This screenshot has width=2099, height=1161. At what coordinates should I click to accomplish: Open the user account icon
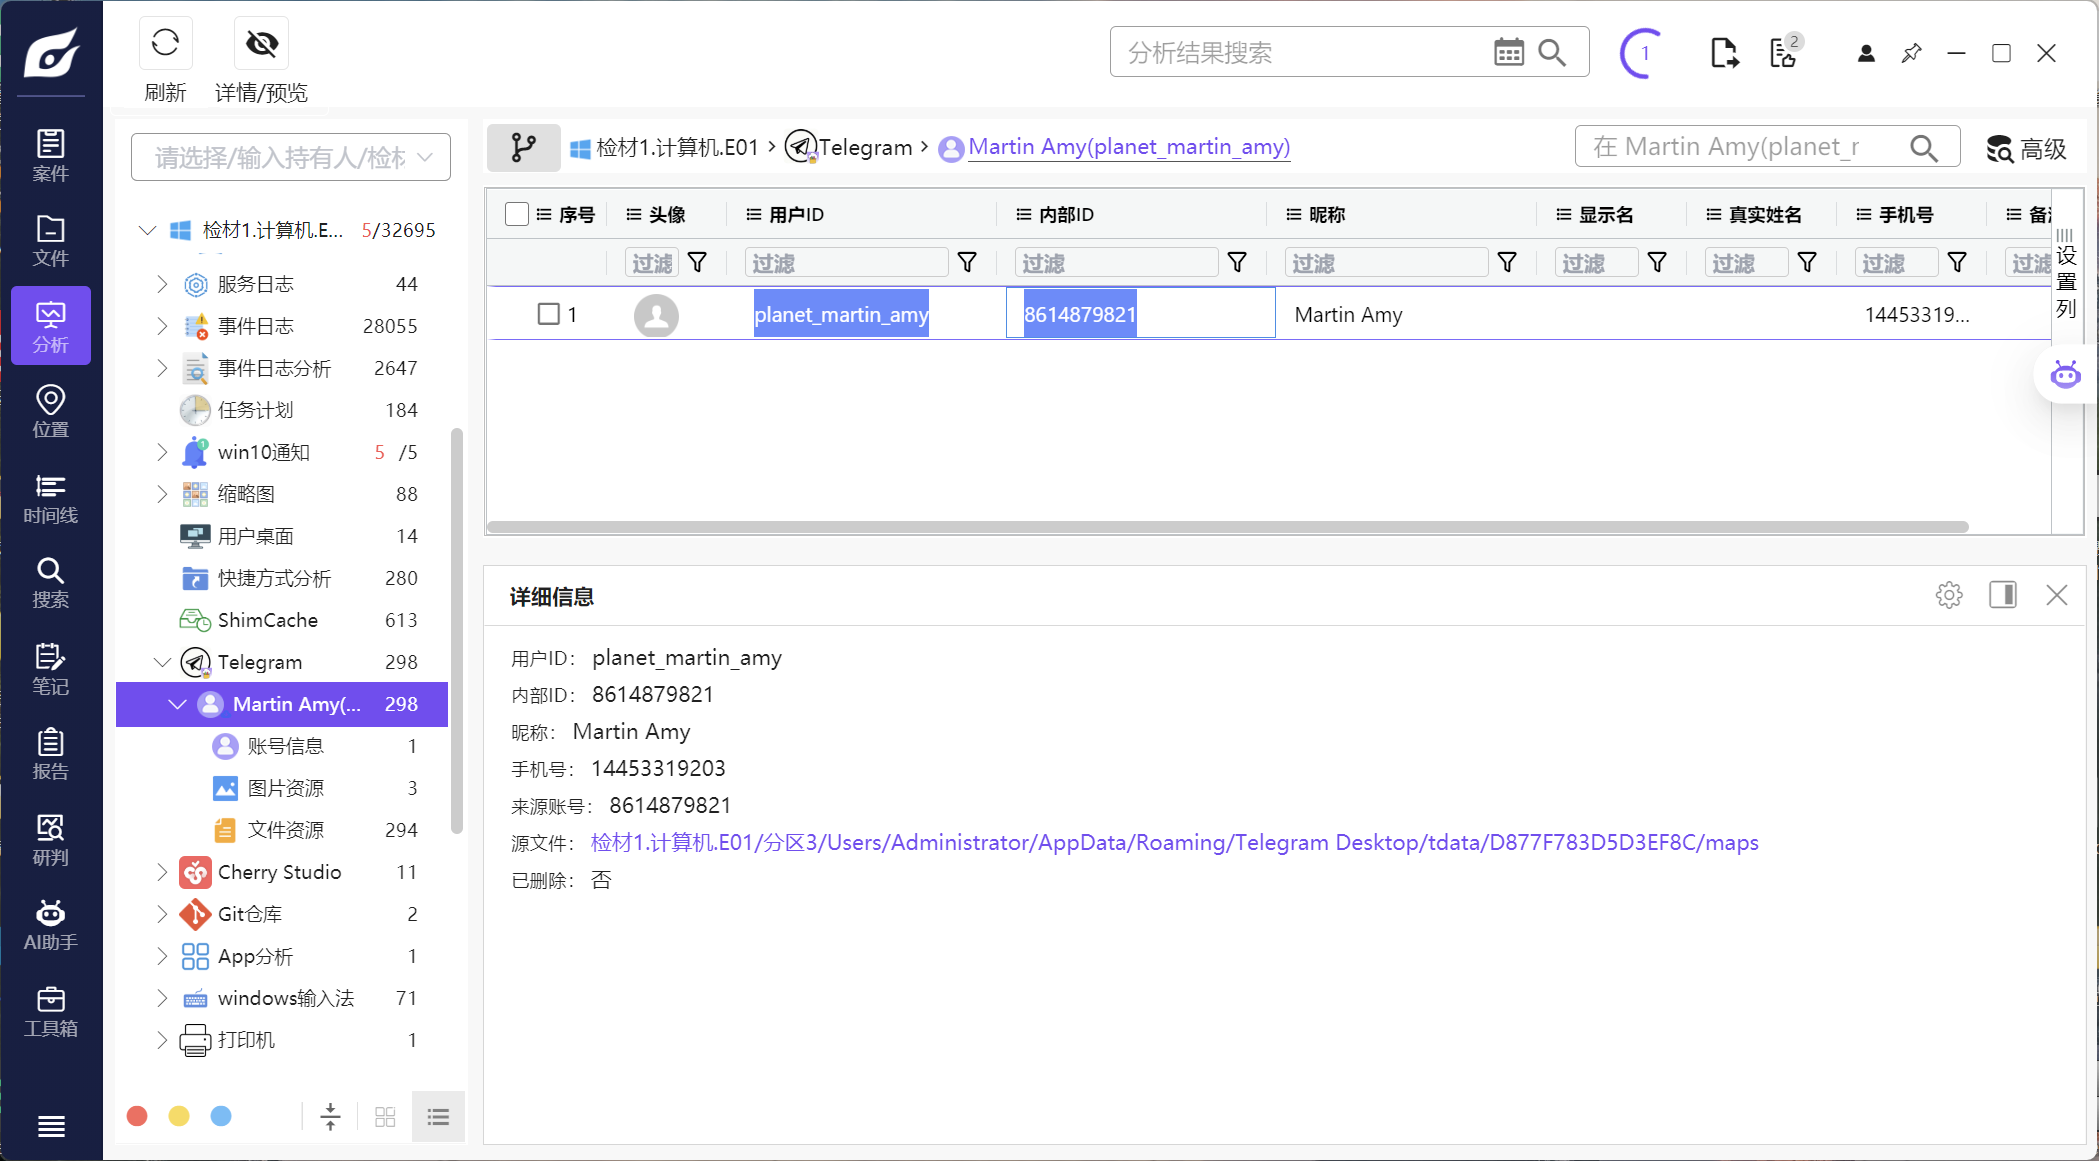click(x=1866, y=53)
